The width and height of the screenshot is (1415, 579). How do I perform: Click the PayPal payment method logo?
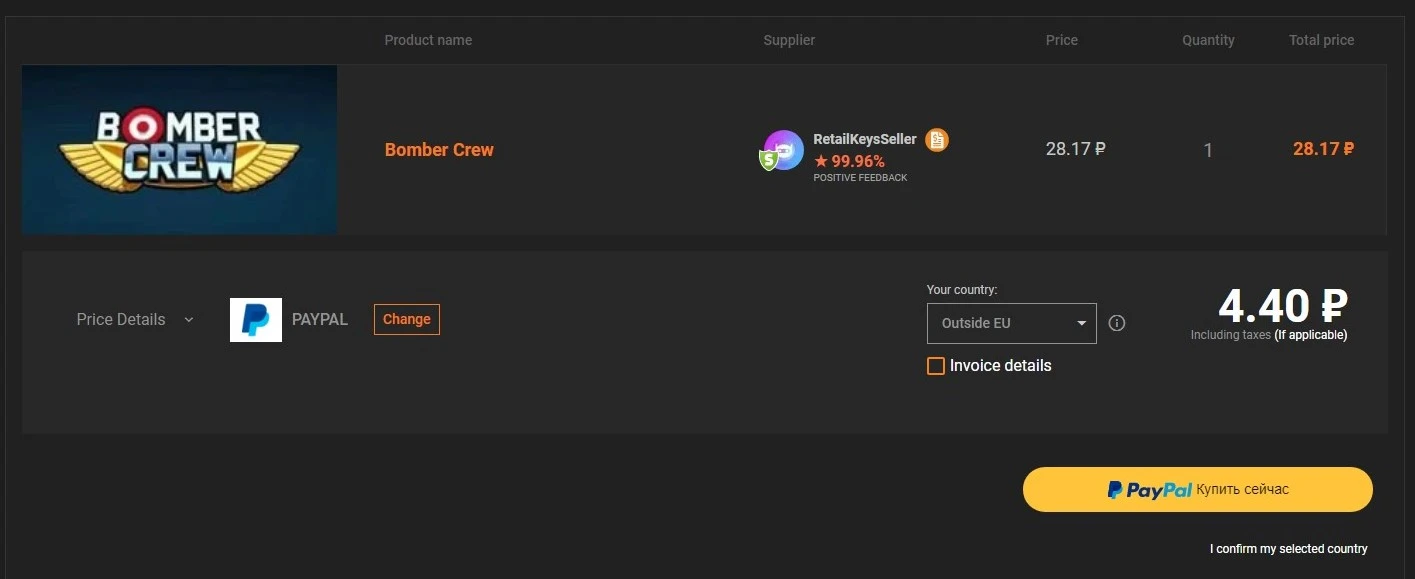click(256, 320)
